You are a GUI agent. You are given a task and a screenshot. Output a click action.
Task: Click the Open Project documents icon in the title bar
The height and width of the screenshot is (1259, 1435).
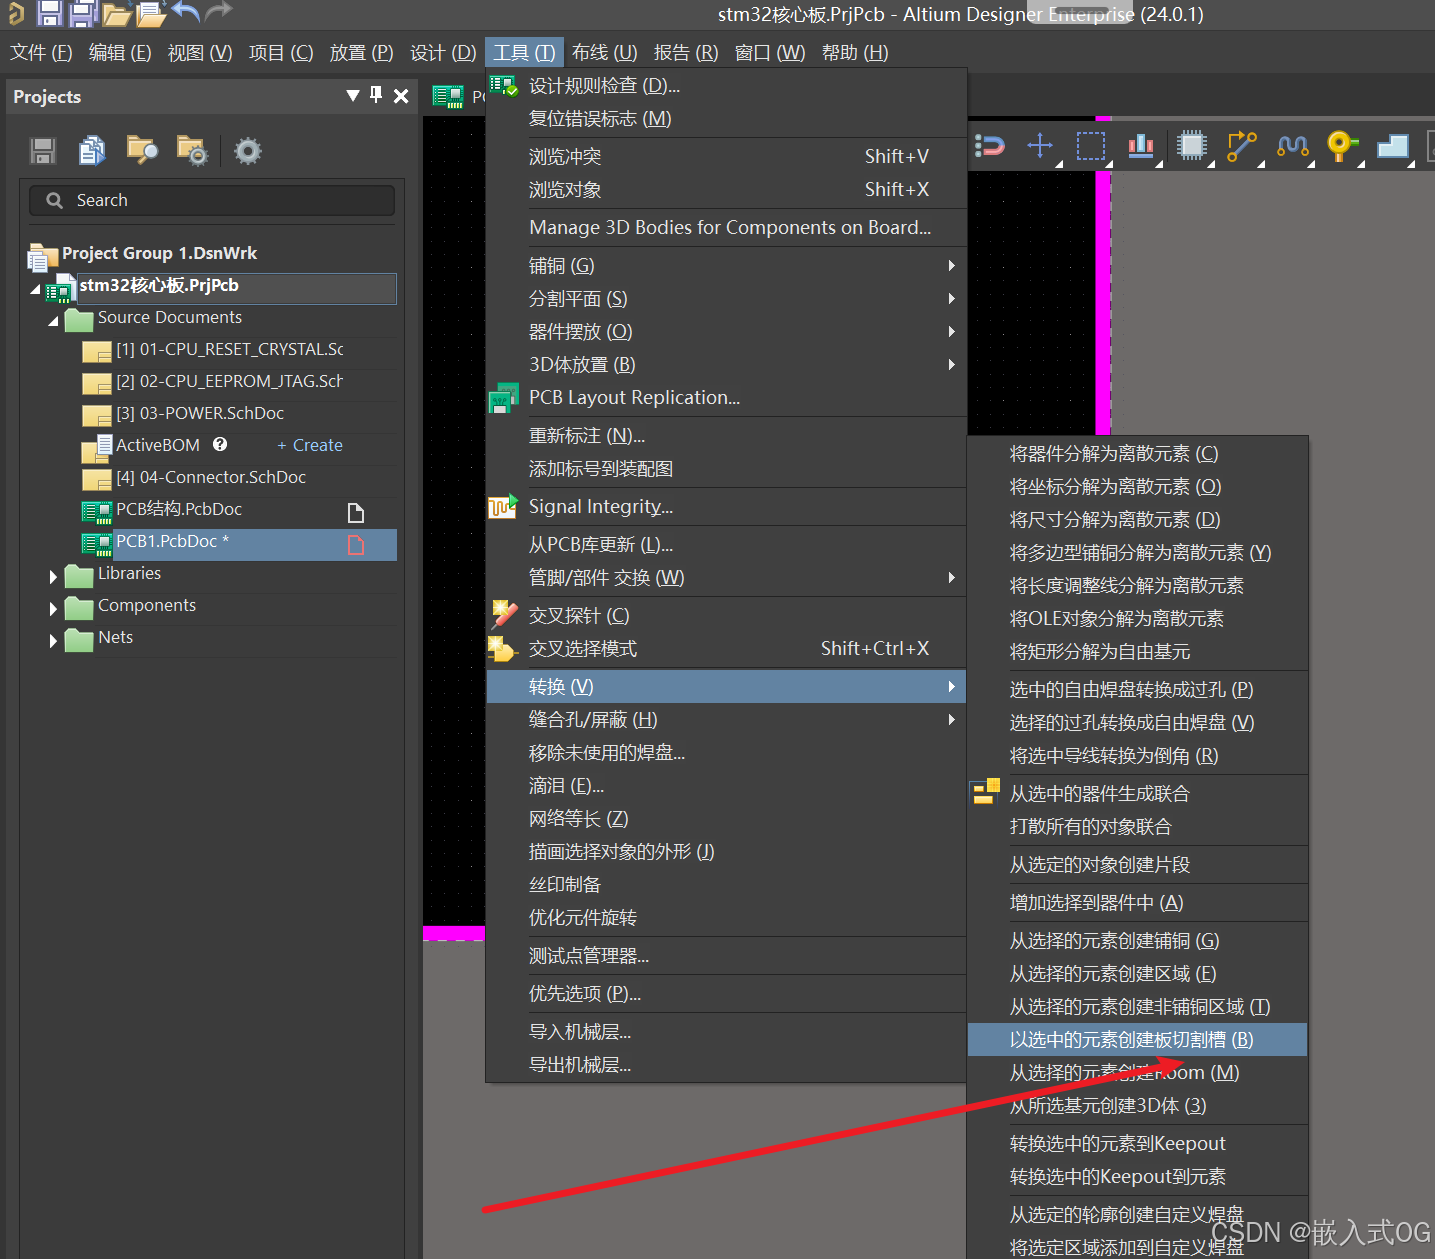pyautogui.click(x=151, y=13)
